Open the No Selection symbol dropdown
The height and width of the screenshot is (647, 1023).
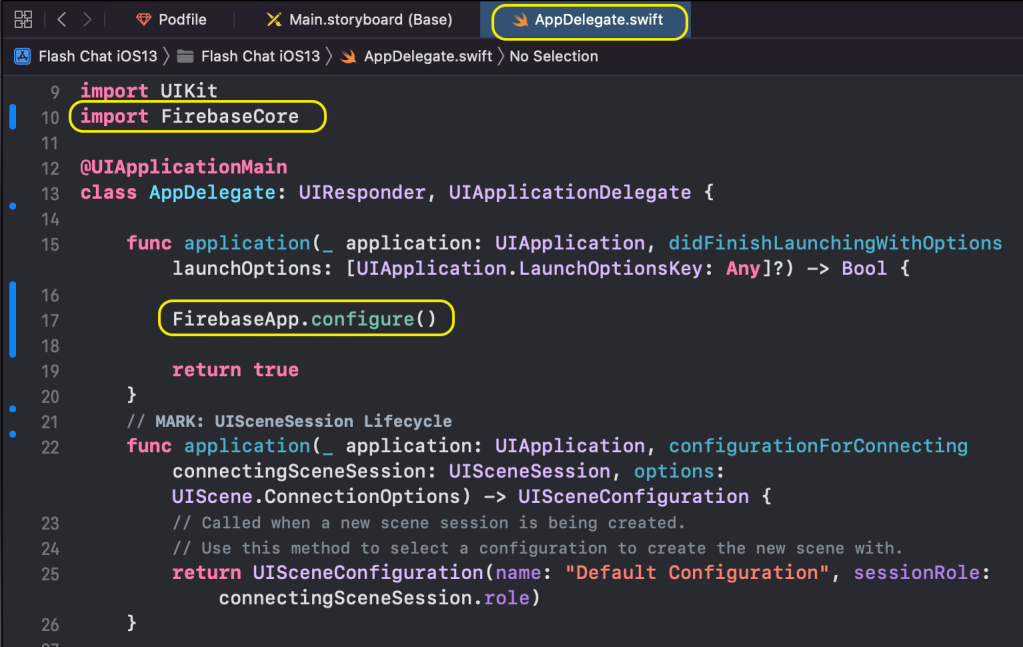(553, 56)
